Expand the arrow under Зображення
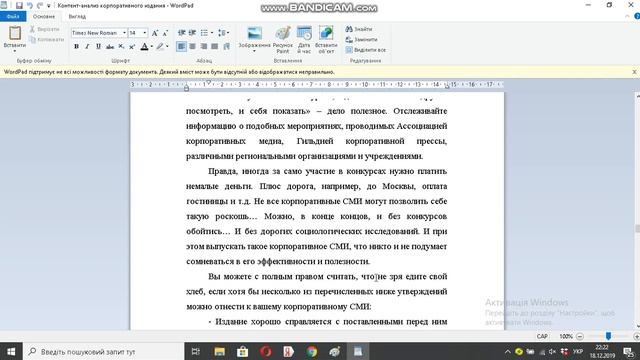This screenshot has width=640, height=360. coord(254,51)
